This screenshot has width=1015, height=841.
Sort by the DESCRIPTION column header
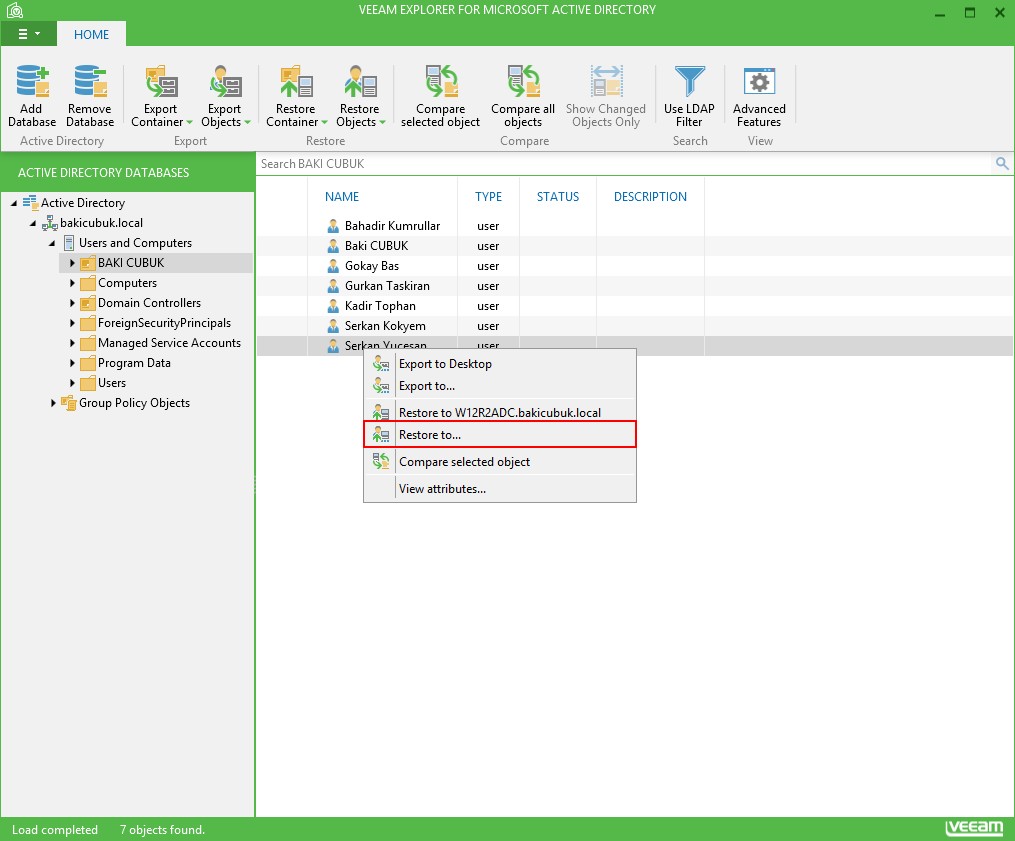pos(650,197)
